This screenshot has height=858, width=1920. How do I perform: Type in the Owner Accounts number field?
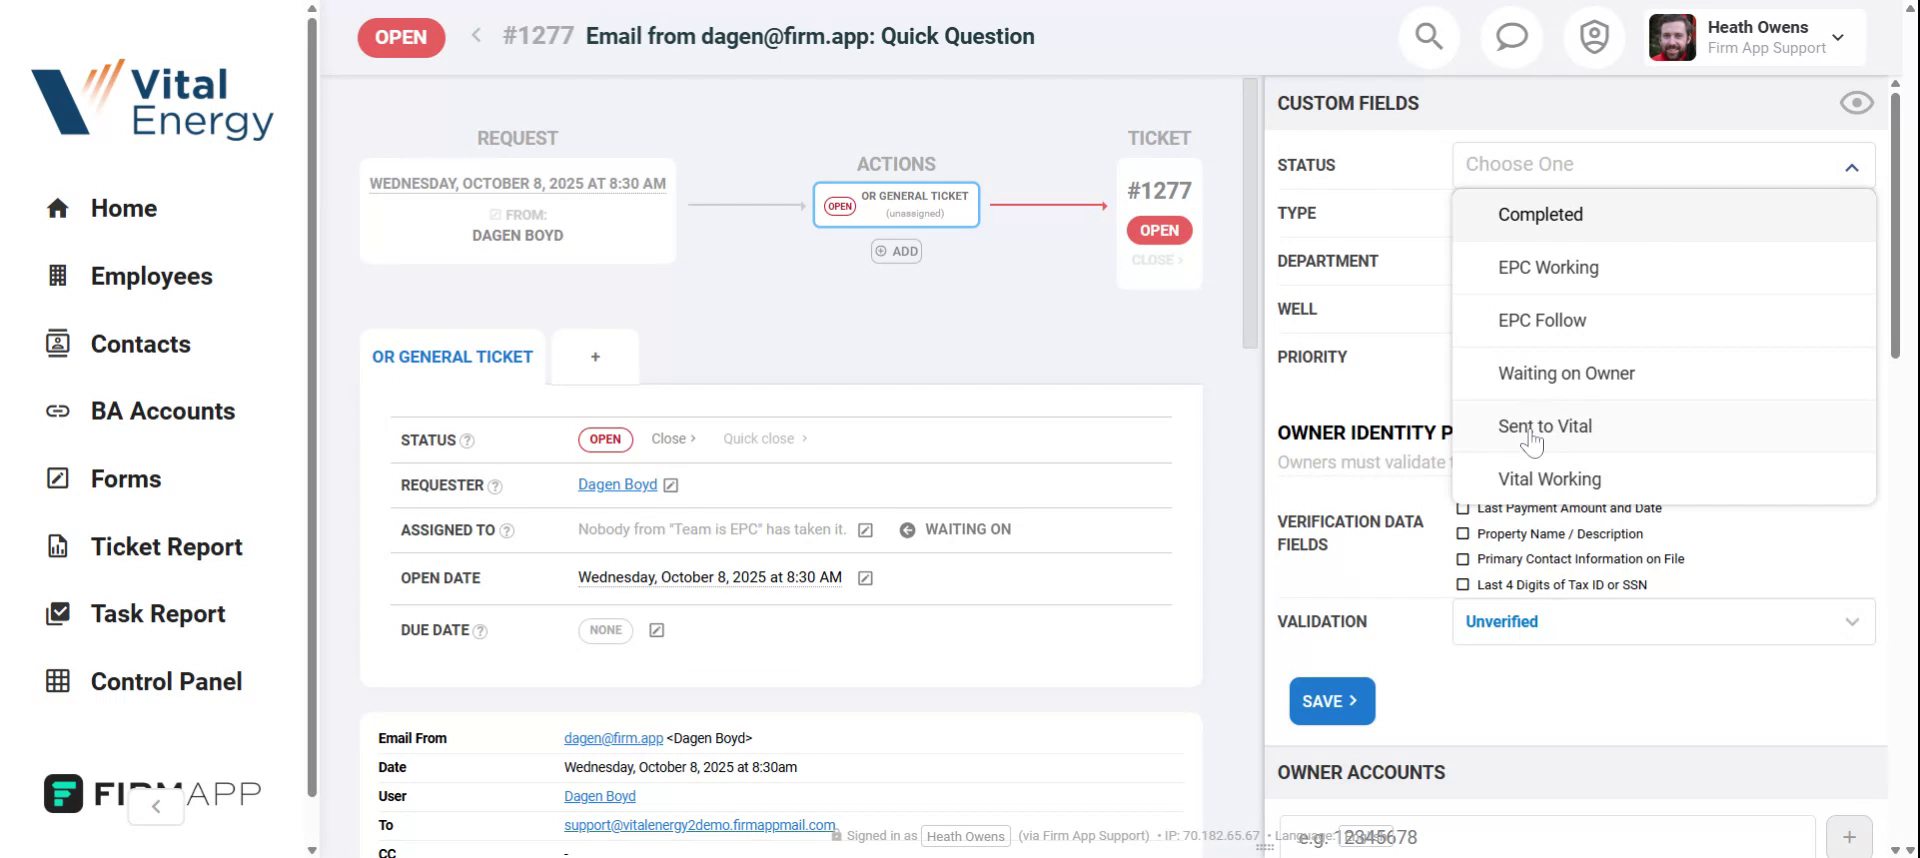coord(1546,836)
